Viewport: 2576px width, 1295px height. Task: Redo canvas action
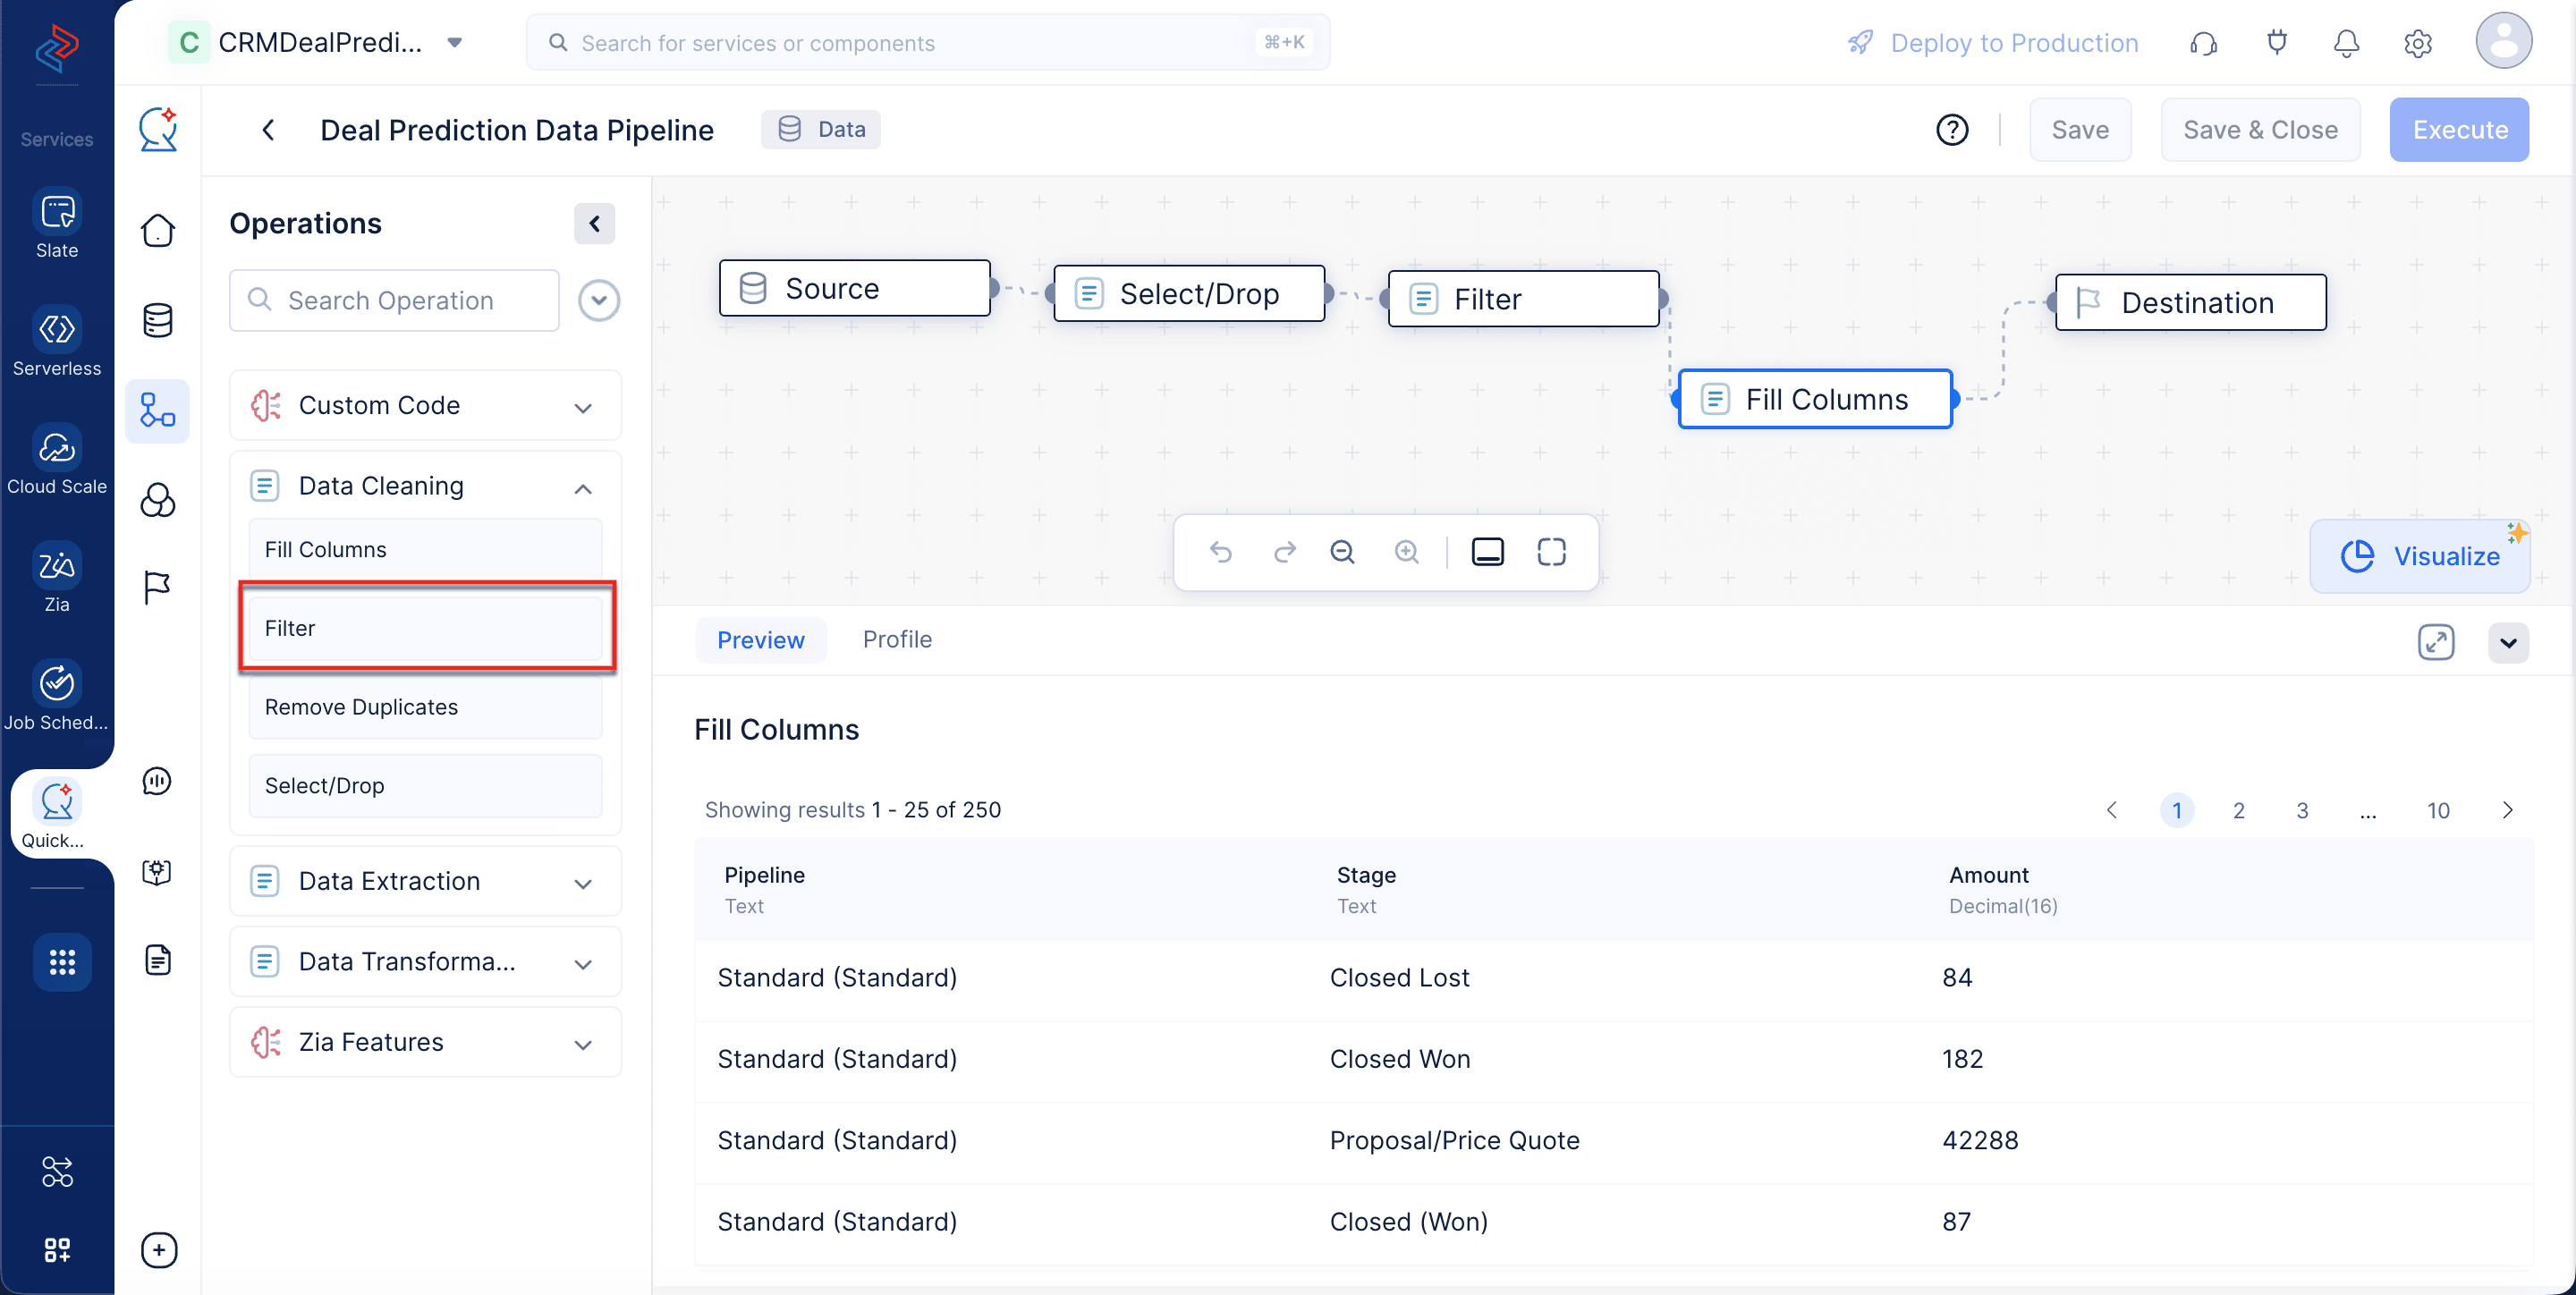click(1285, 552)
